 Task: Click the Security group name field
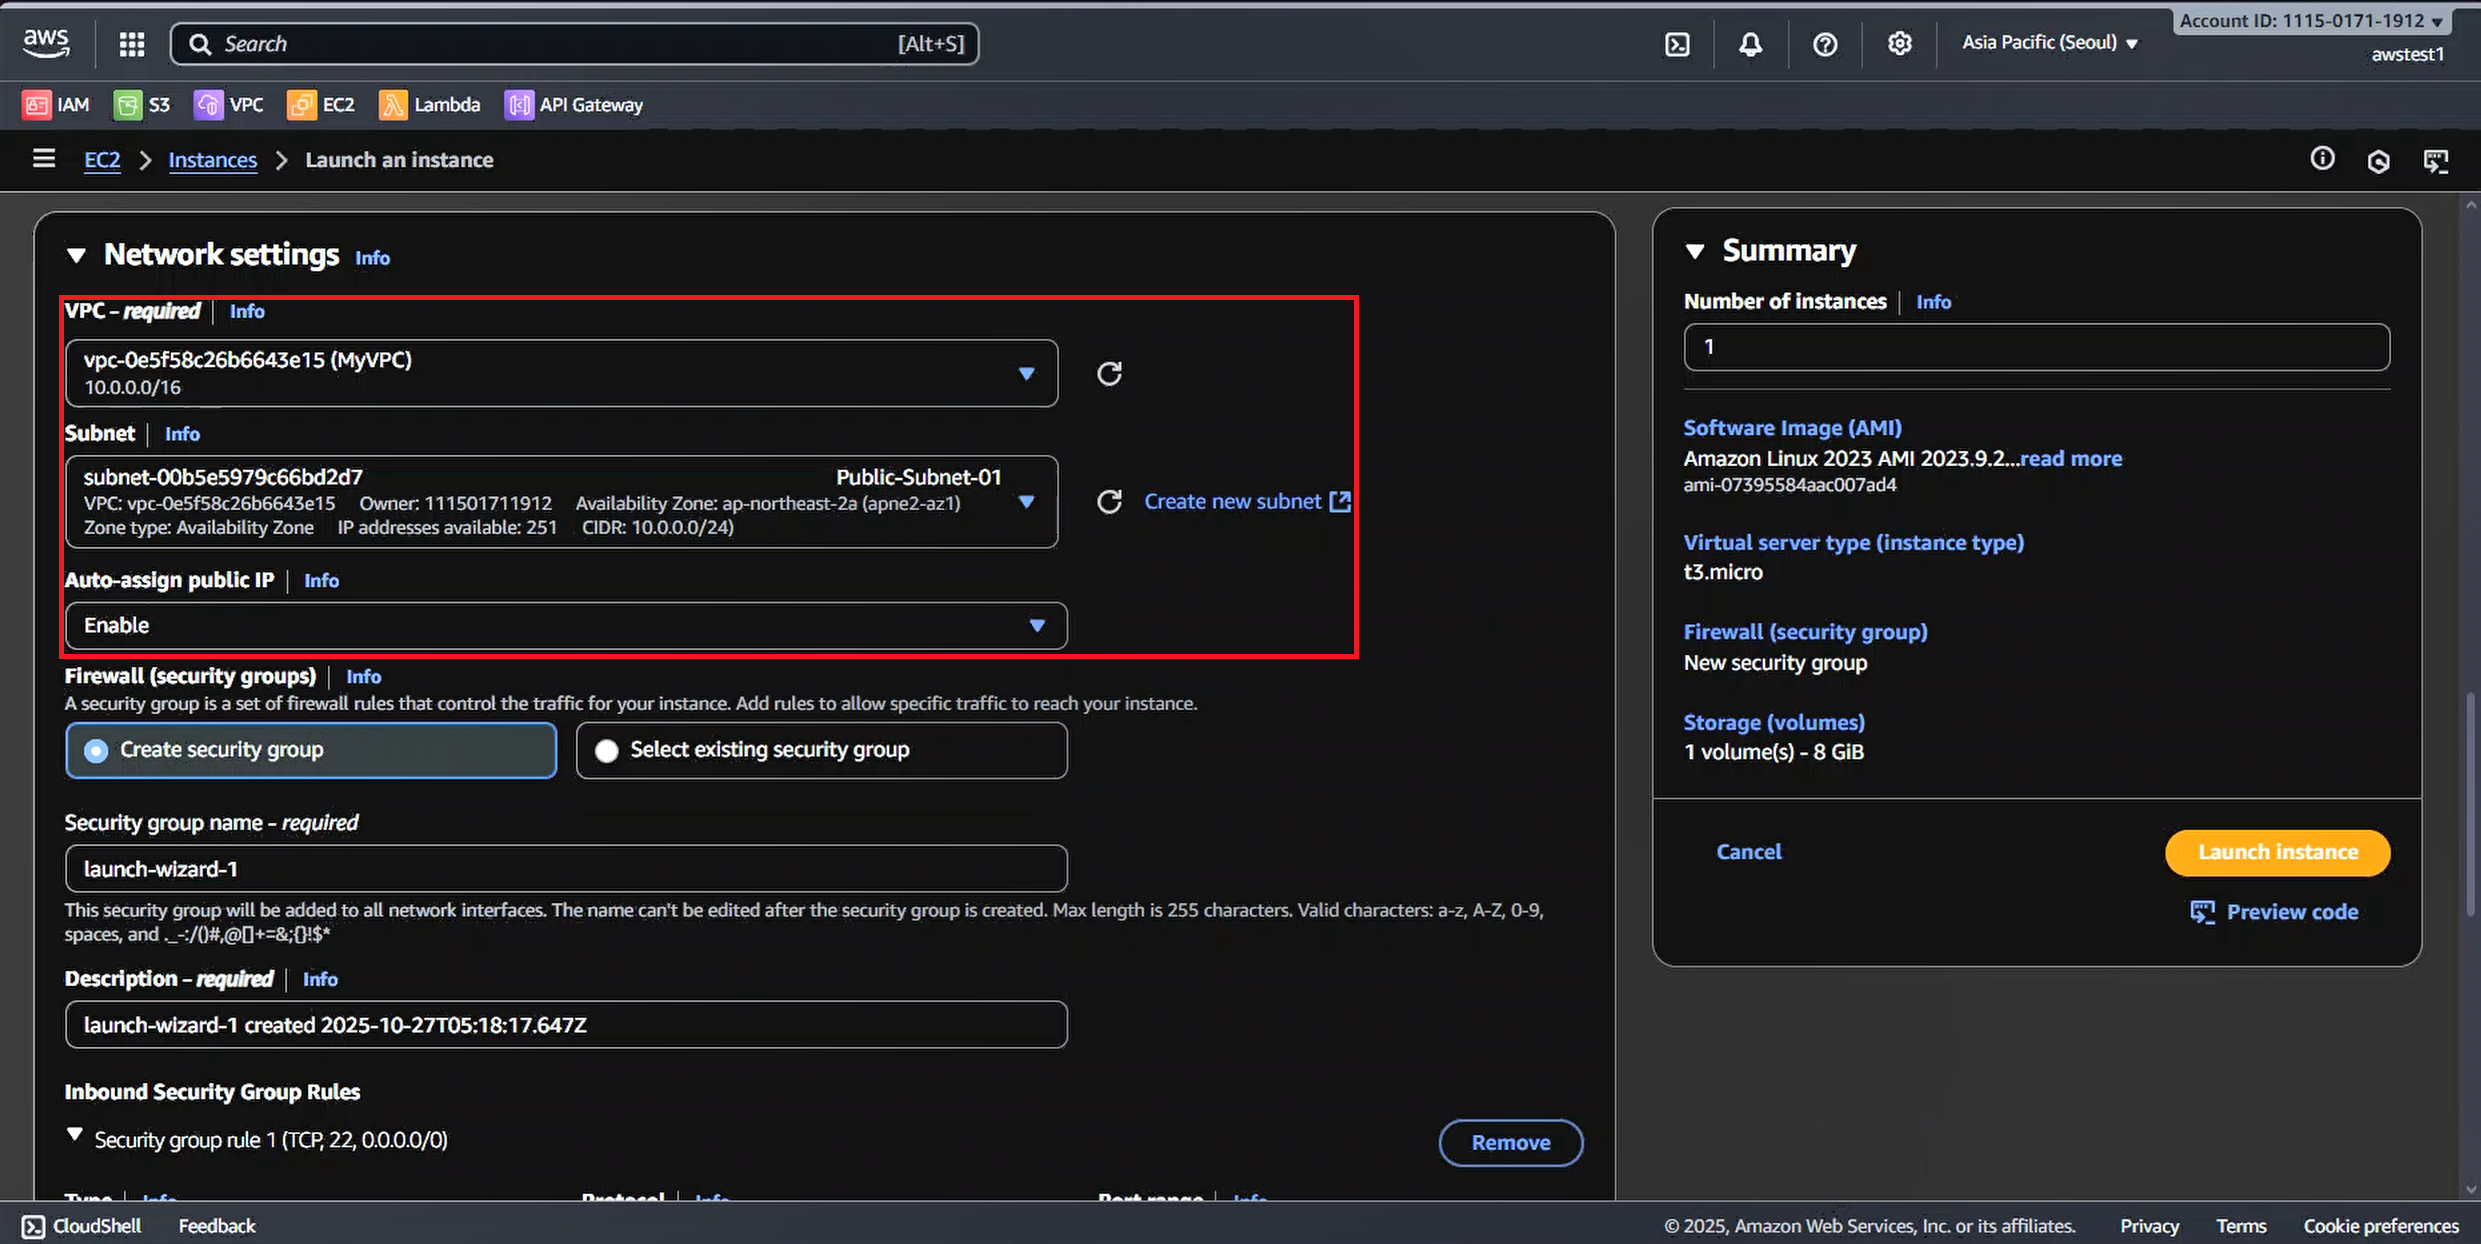[x=566, y=869]
